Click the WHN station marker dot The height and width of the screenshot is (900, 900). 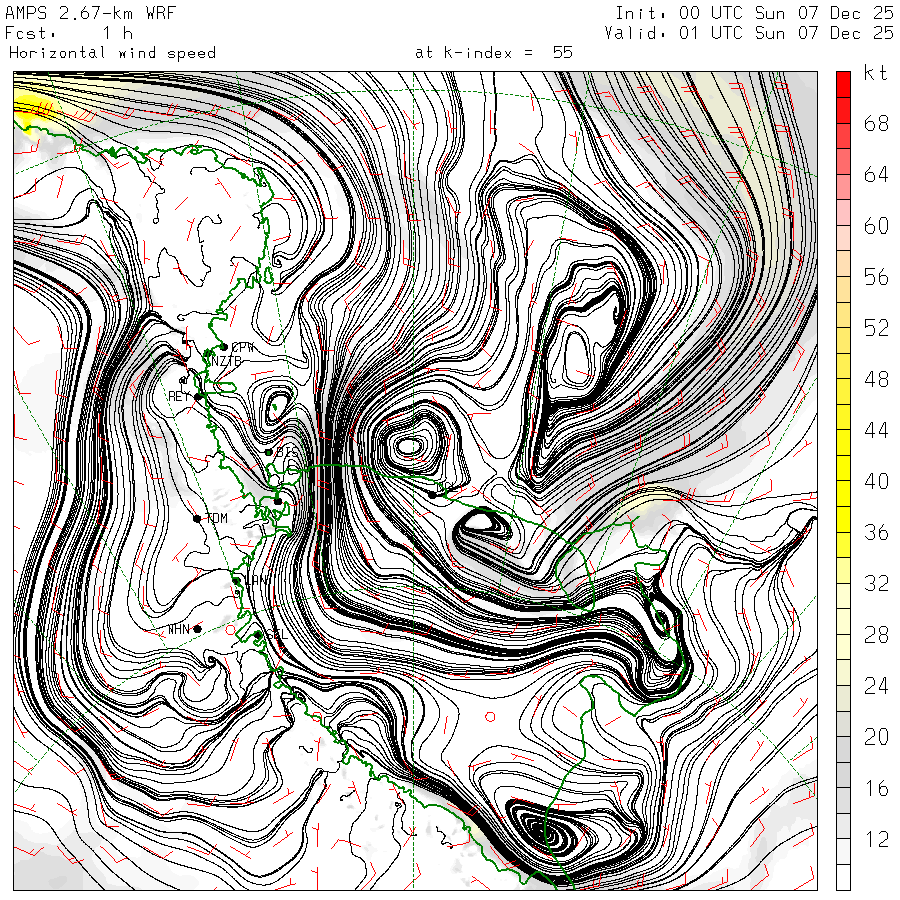pyautogui.click(x=197, y=628)
